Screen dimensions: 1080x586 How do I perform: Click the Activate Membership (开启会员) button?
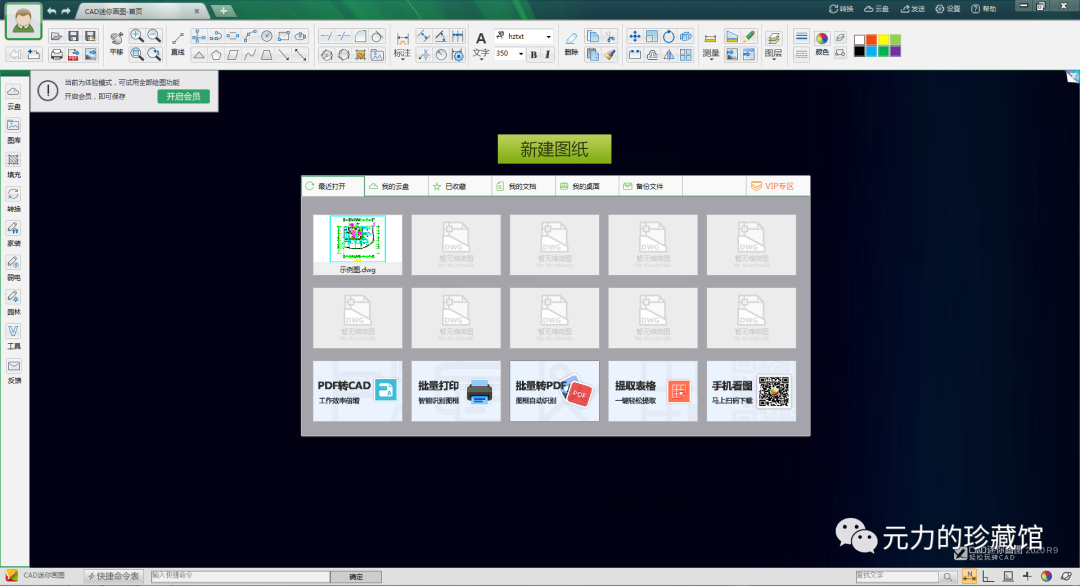[x=183, y=96]
